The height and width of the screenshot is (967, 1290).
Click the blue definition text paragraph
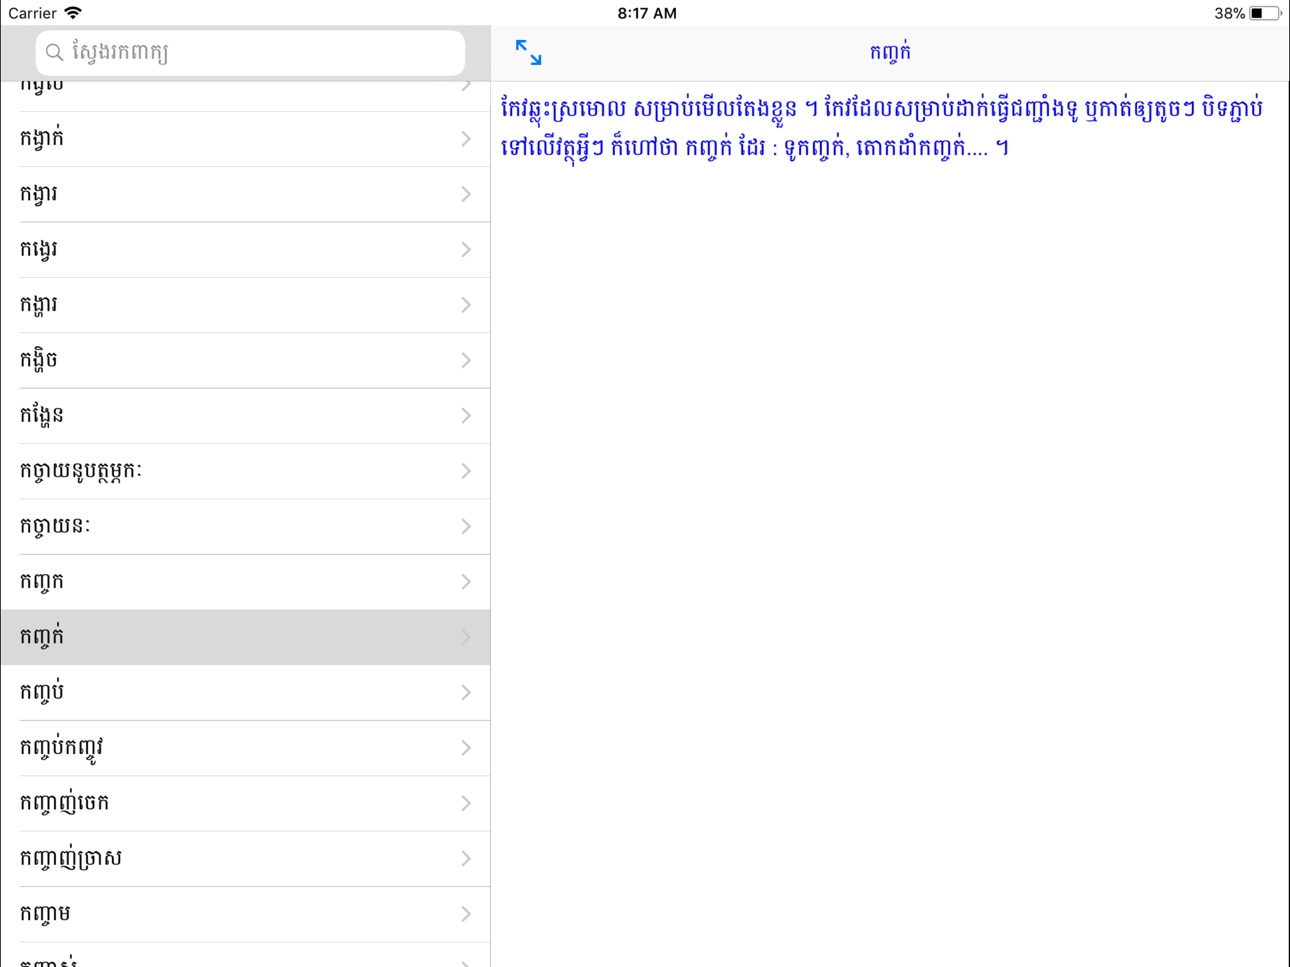click(x=882, y=127)
